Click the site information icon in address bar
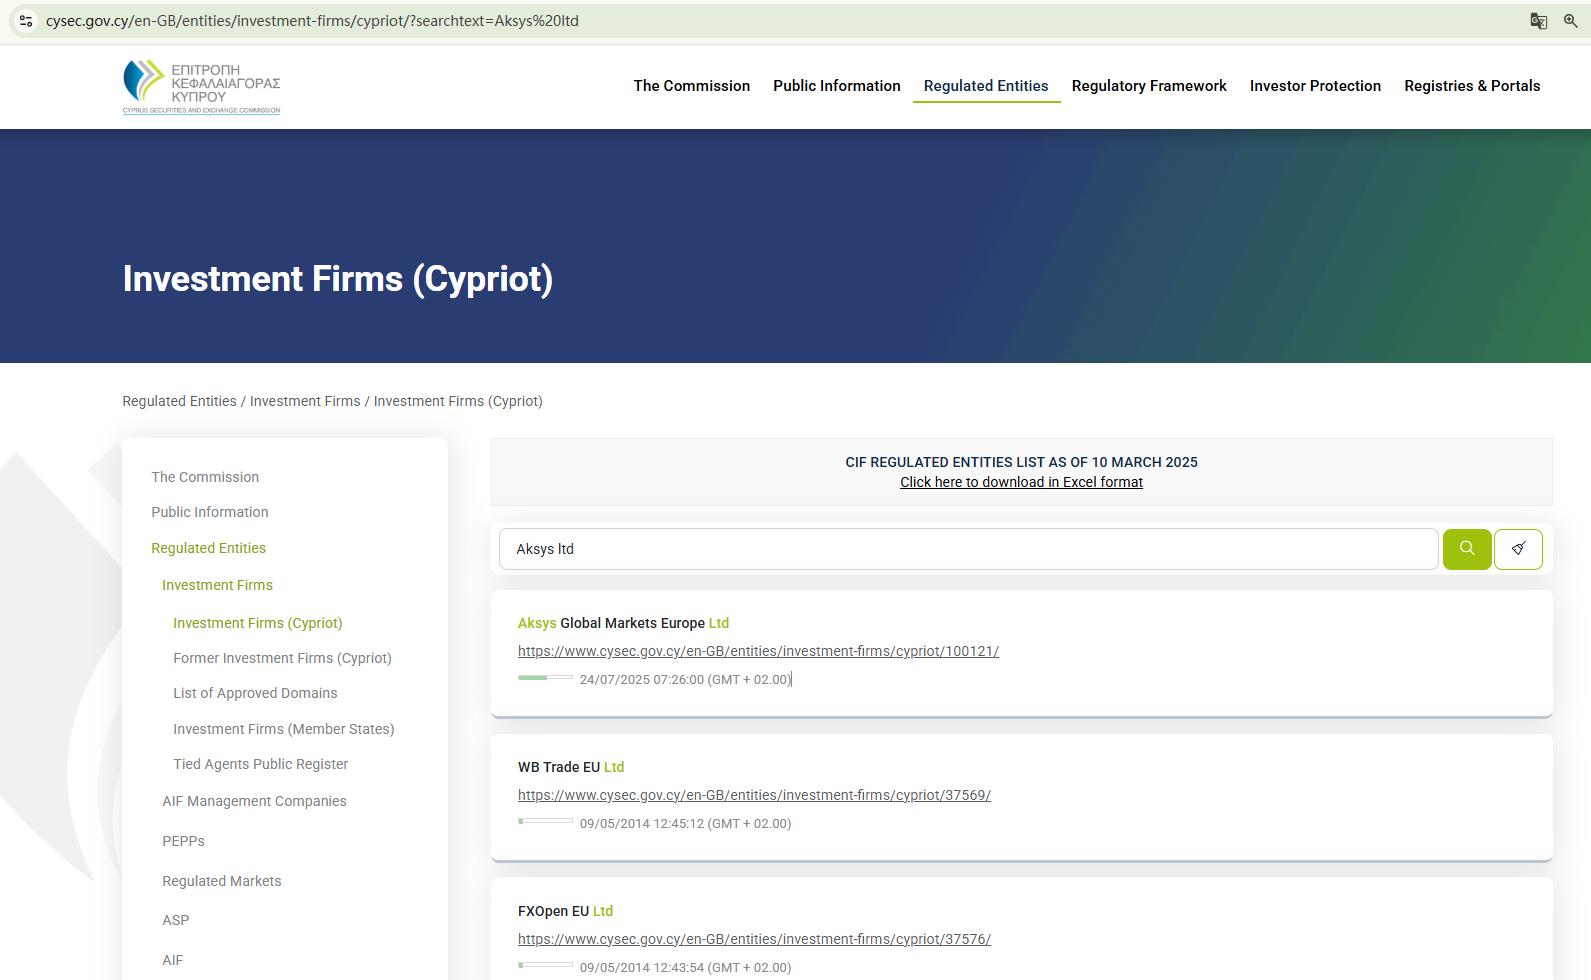Image resolution: width=1591 pixels, height=980 pixels. coord(26,21)
